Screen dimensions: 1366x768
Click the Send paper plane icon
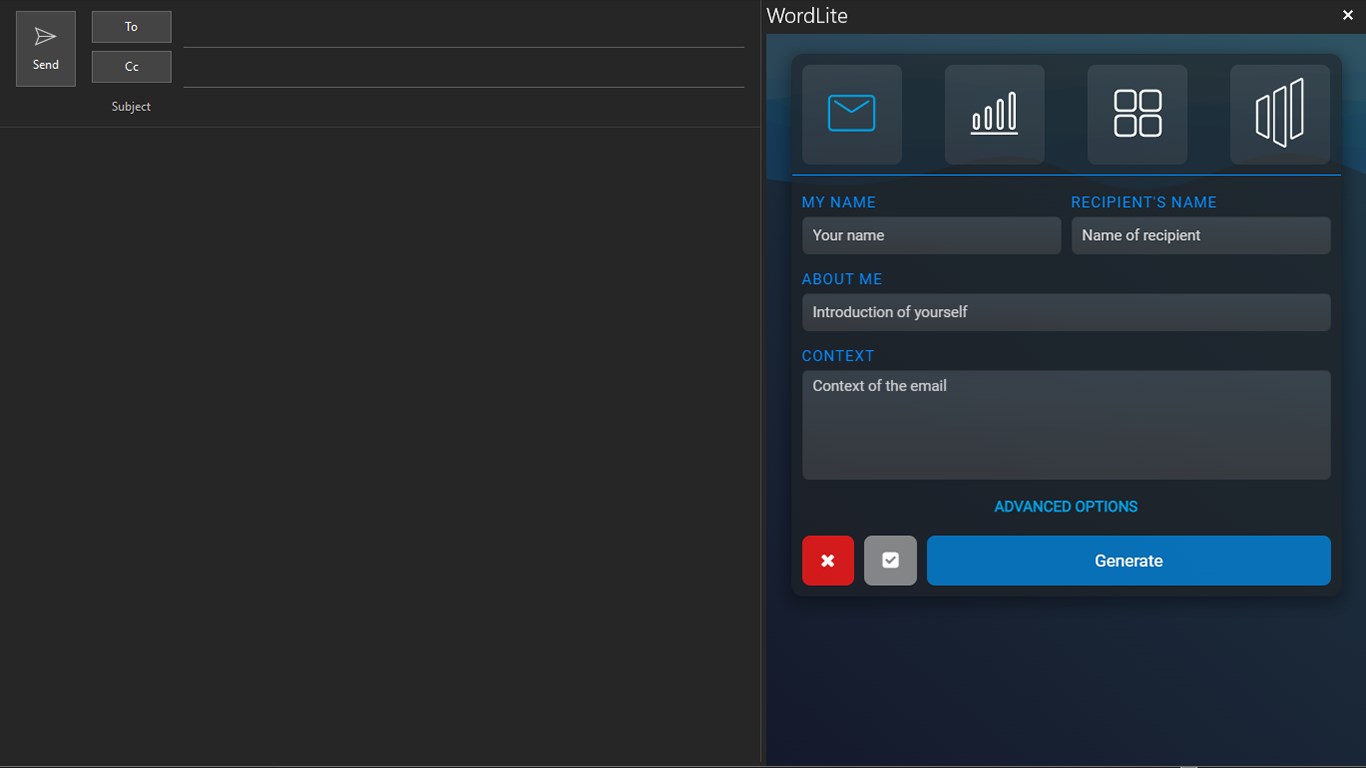coord(46,37)
